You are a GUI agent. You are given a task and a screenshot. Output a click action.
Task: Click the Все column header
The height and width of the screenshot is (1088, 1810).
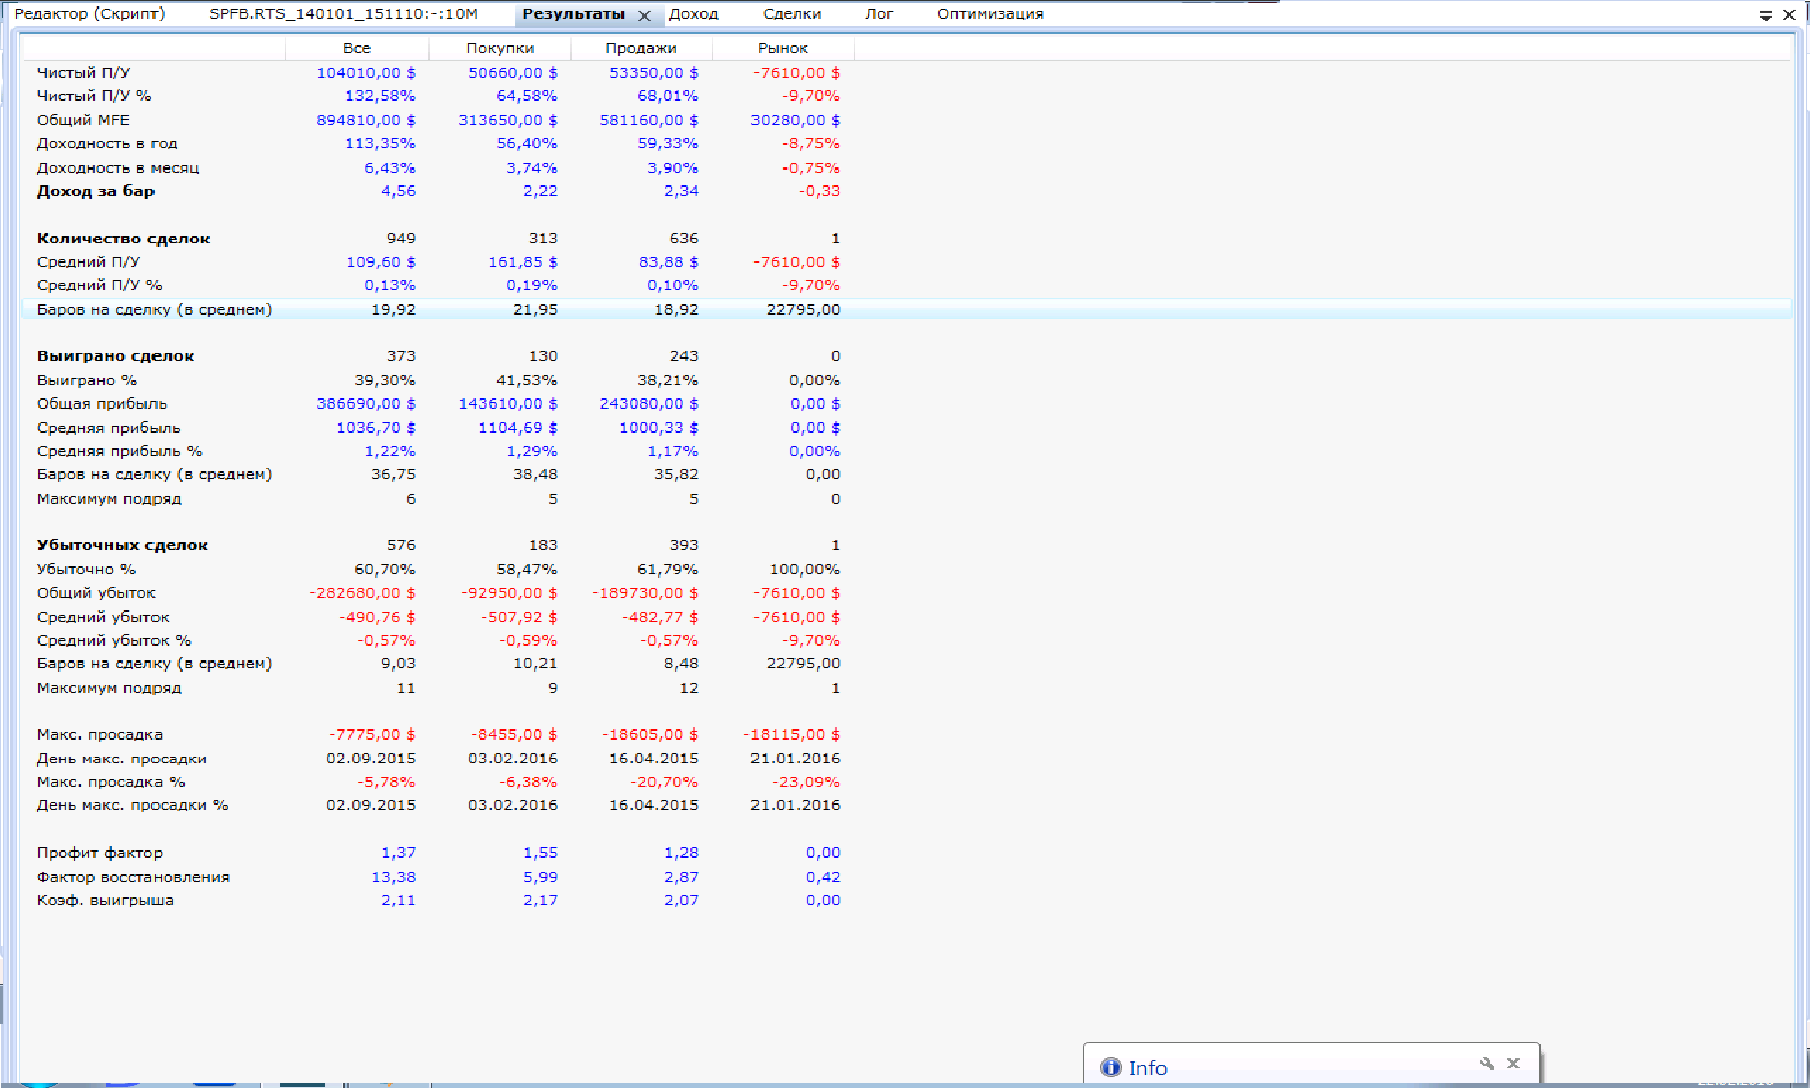(x=357, y=48)
